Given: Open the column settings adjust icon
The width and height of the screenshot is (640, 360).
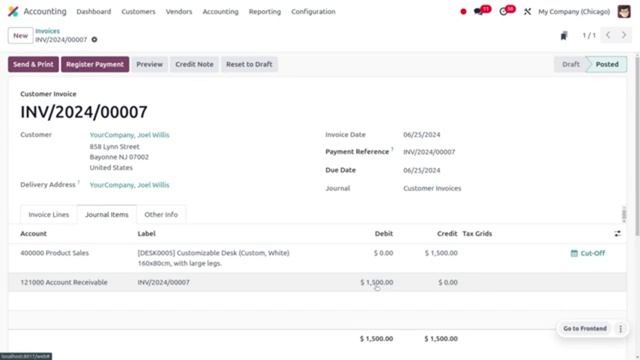Looking at the screenshot, I should click(618, 233).
